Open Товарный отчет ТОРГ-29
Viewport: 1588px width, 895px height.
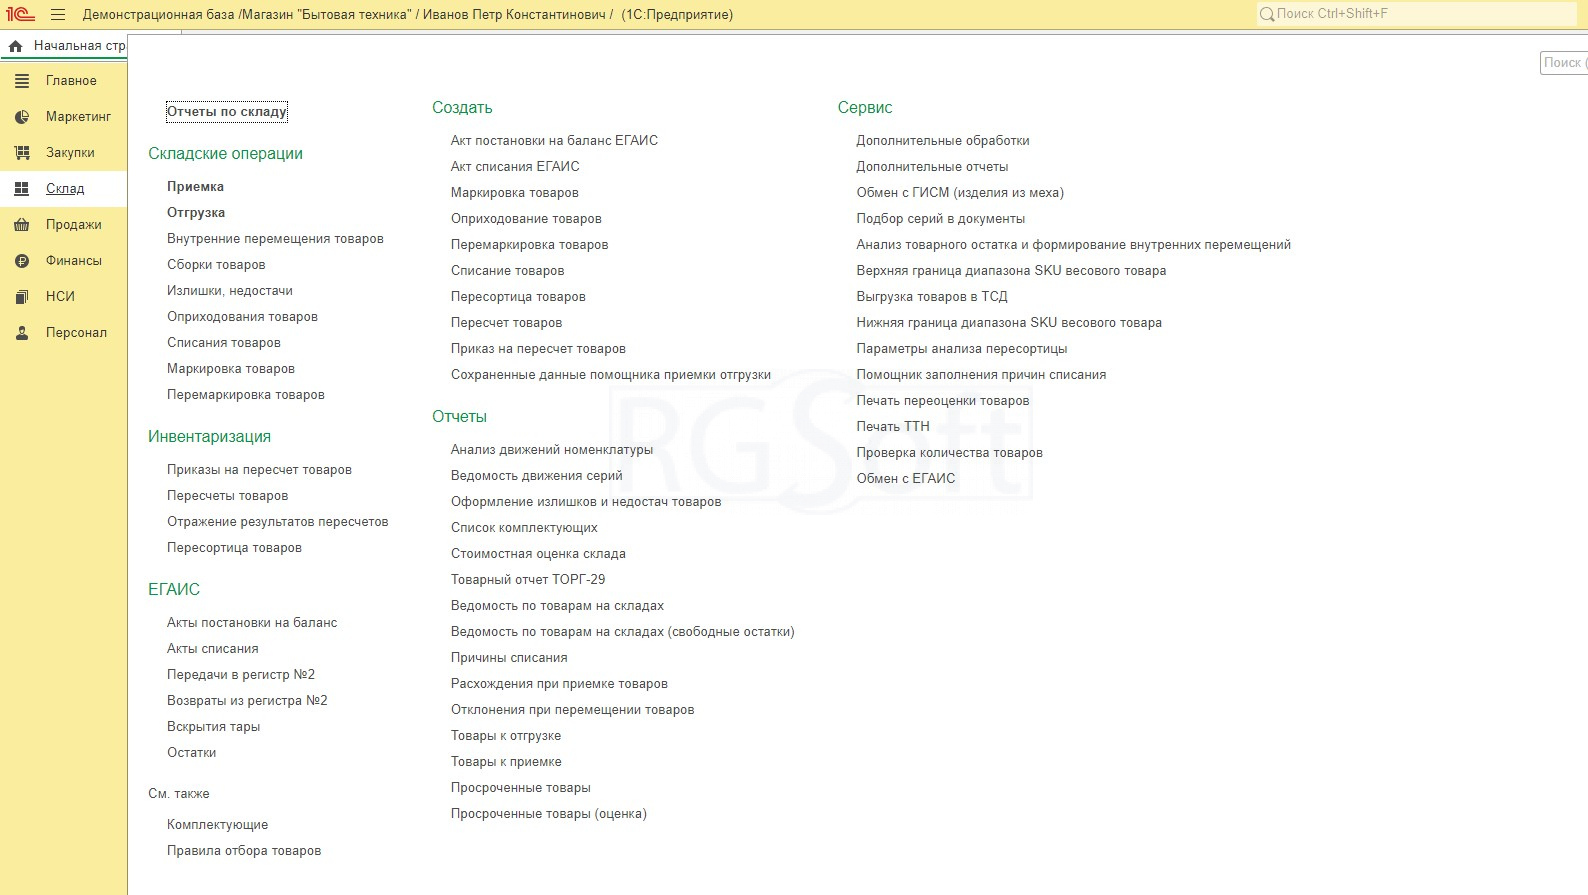pos(528,580)
